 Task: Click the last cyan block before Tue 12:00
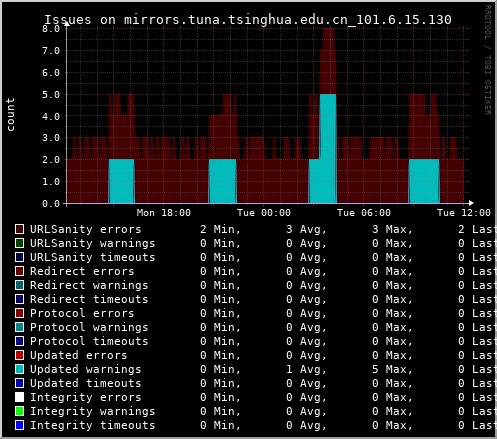pos(424,181)
